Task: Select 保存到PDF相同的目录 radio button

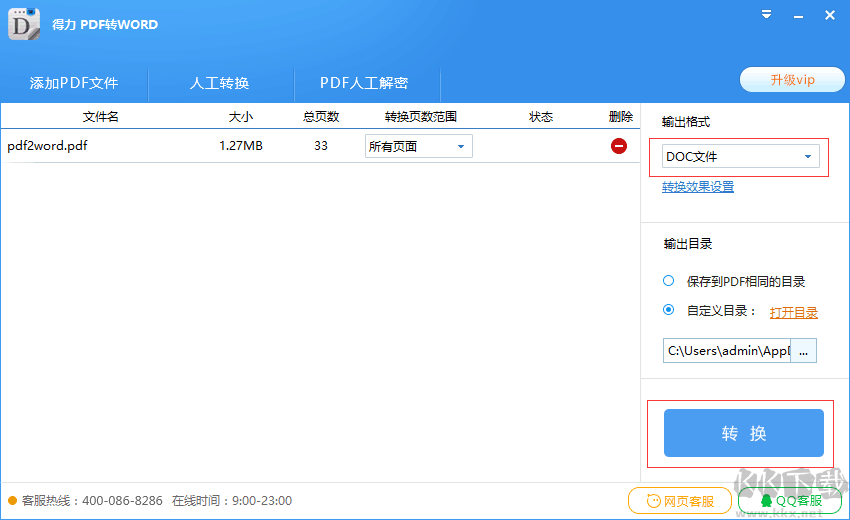Action: pyautogui.click(x=668, y=281)
